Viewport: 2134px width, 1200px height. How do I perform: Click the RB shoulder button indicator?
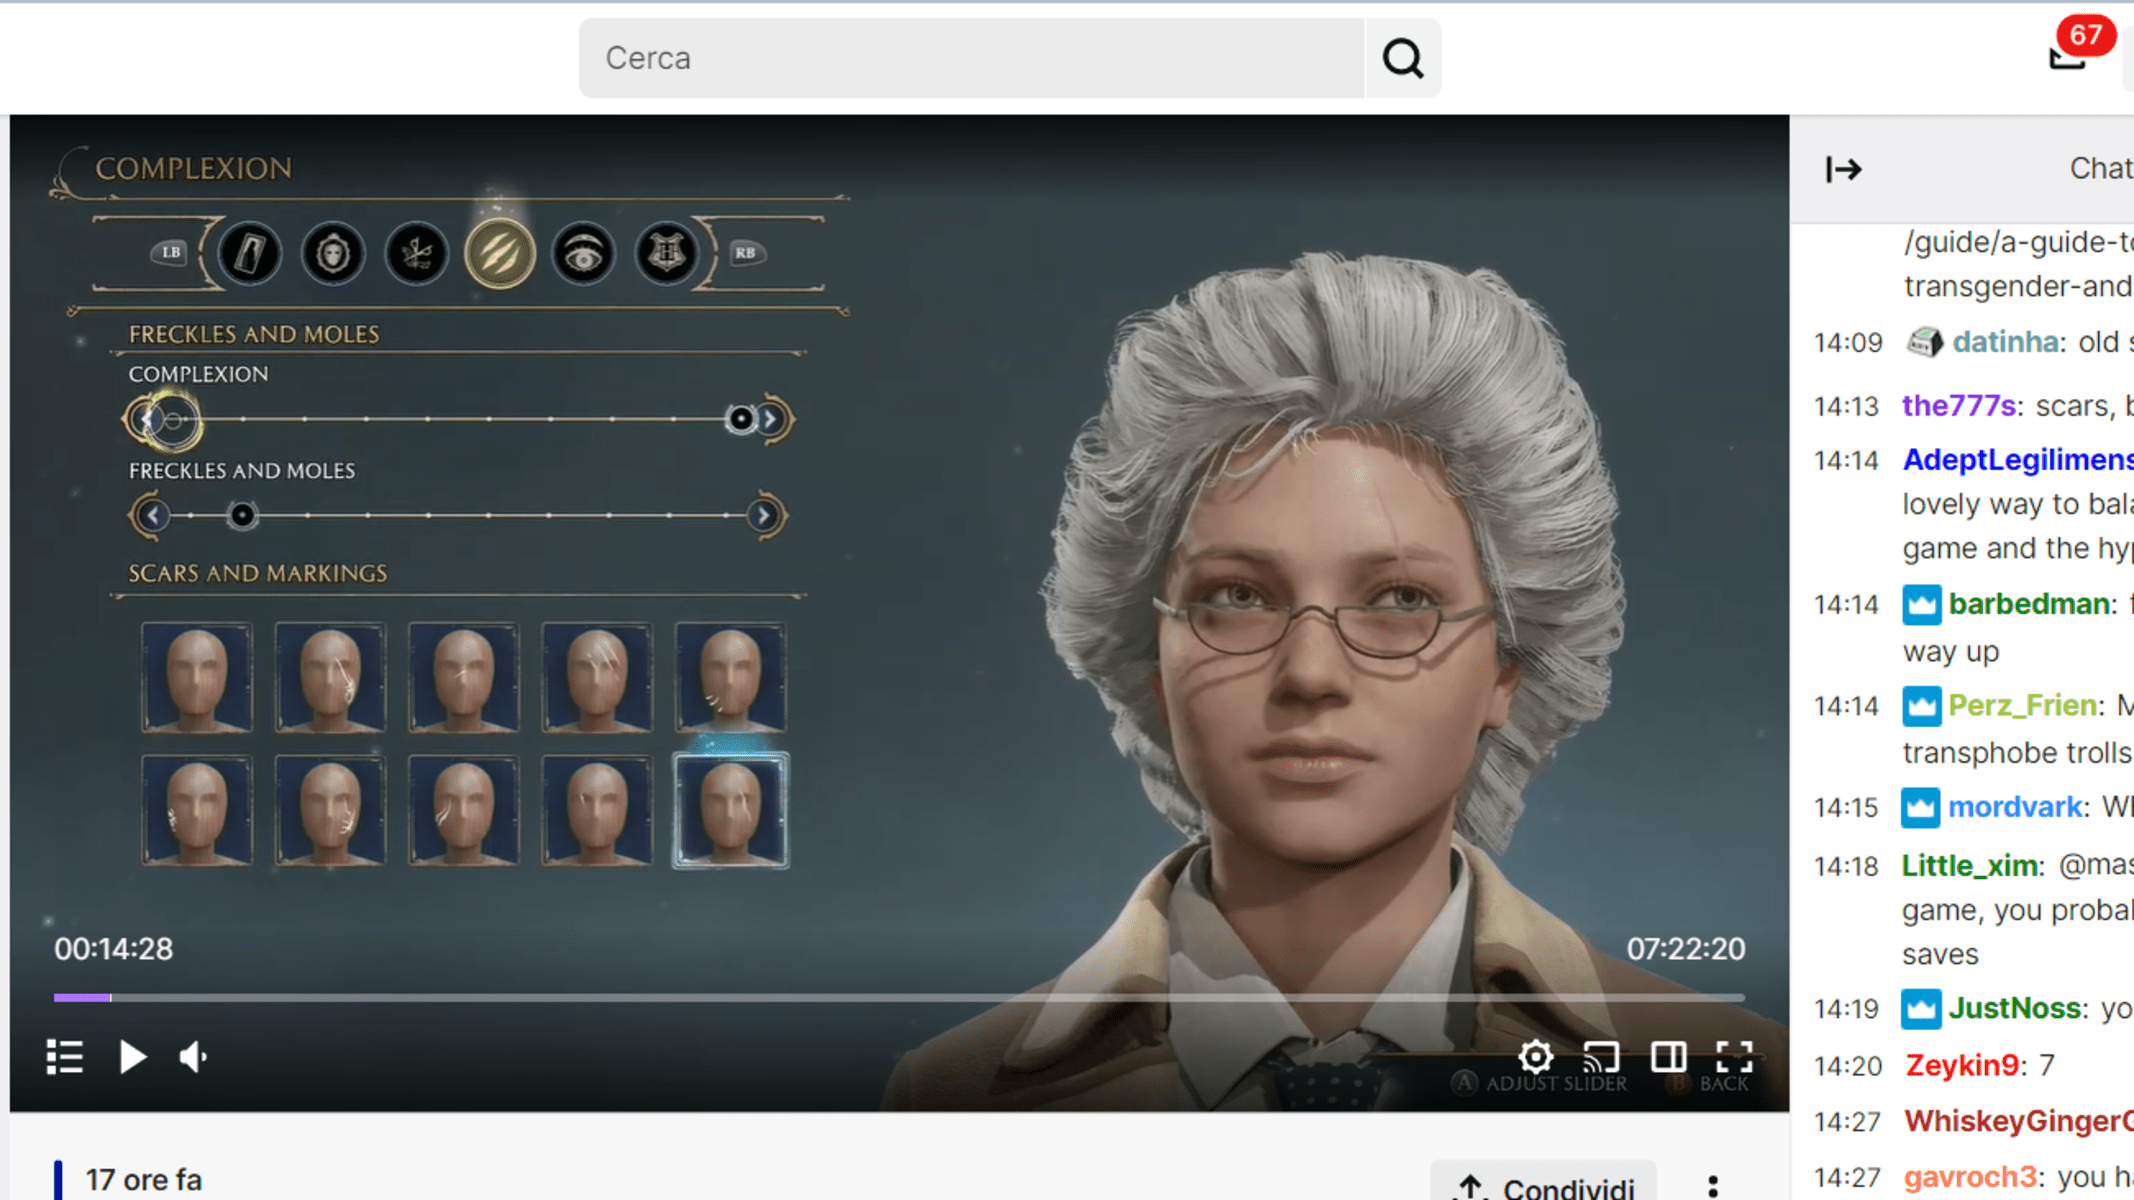click(746, 252)
